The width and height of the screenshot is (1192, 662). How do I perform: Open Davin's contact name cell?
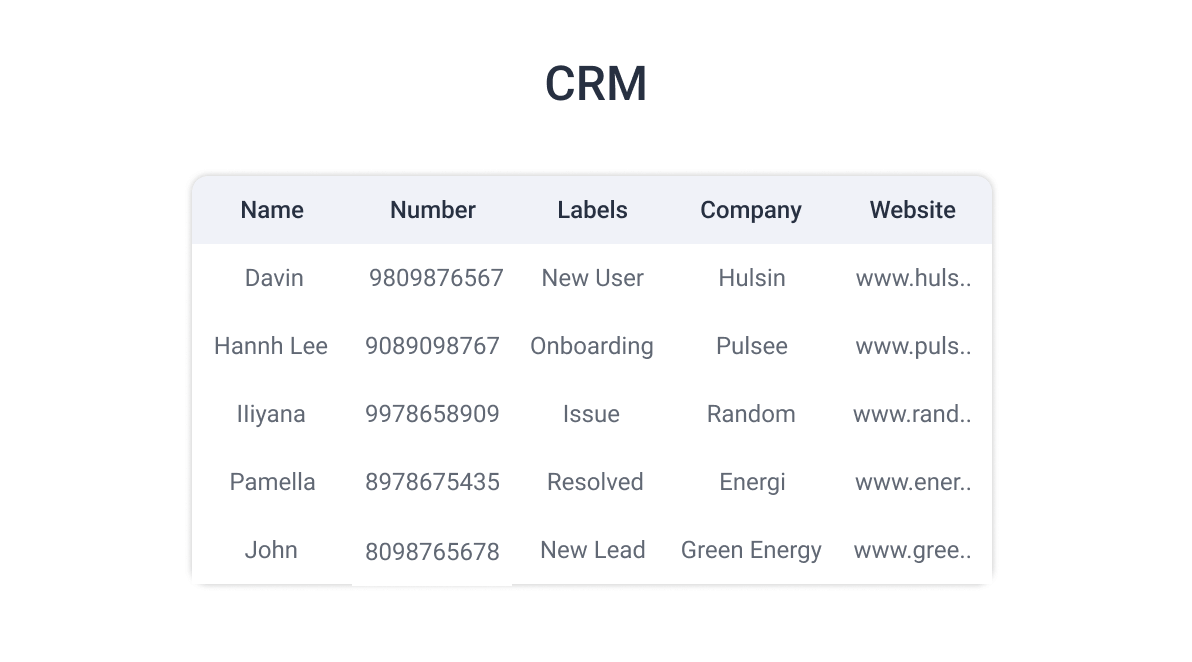point(274,278)
